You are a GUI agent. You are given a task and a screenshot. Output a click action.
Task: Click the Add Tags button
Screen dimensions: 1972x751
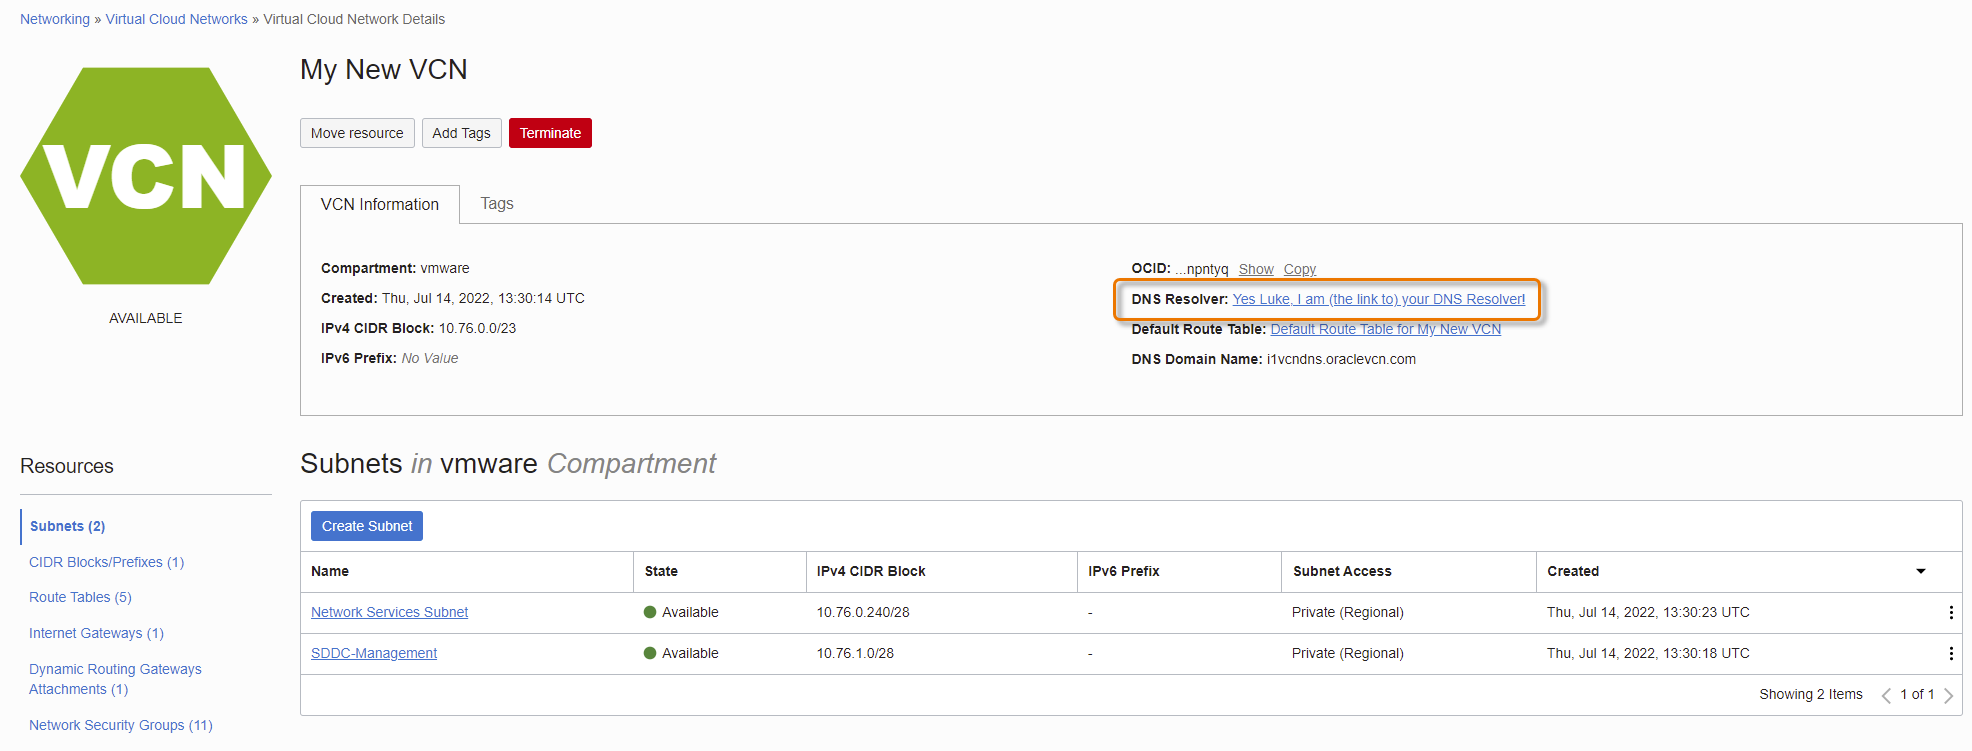pyautogui.click(x=461, y=133)
